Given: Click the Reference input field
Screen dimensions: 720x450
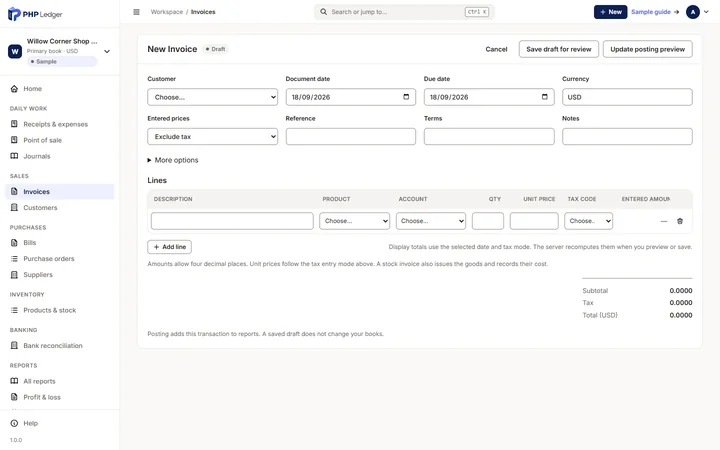Looking at the screenshot, I should coord(351,137).
